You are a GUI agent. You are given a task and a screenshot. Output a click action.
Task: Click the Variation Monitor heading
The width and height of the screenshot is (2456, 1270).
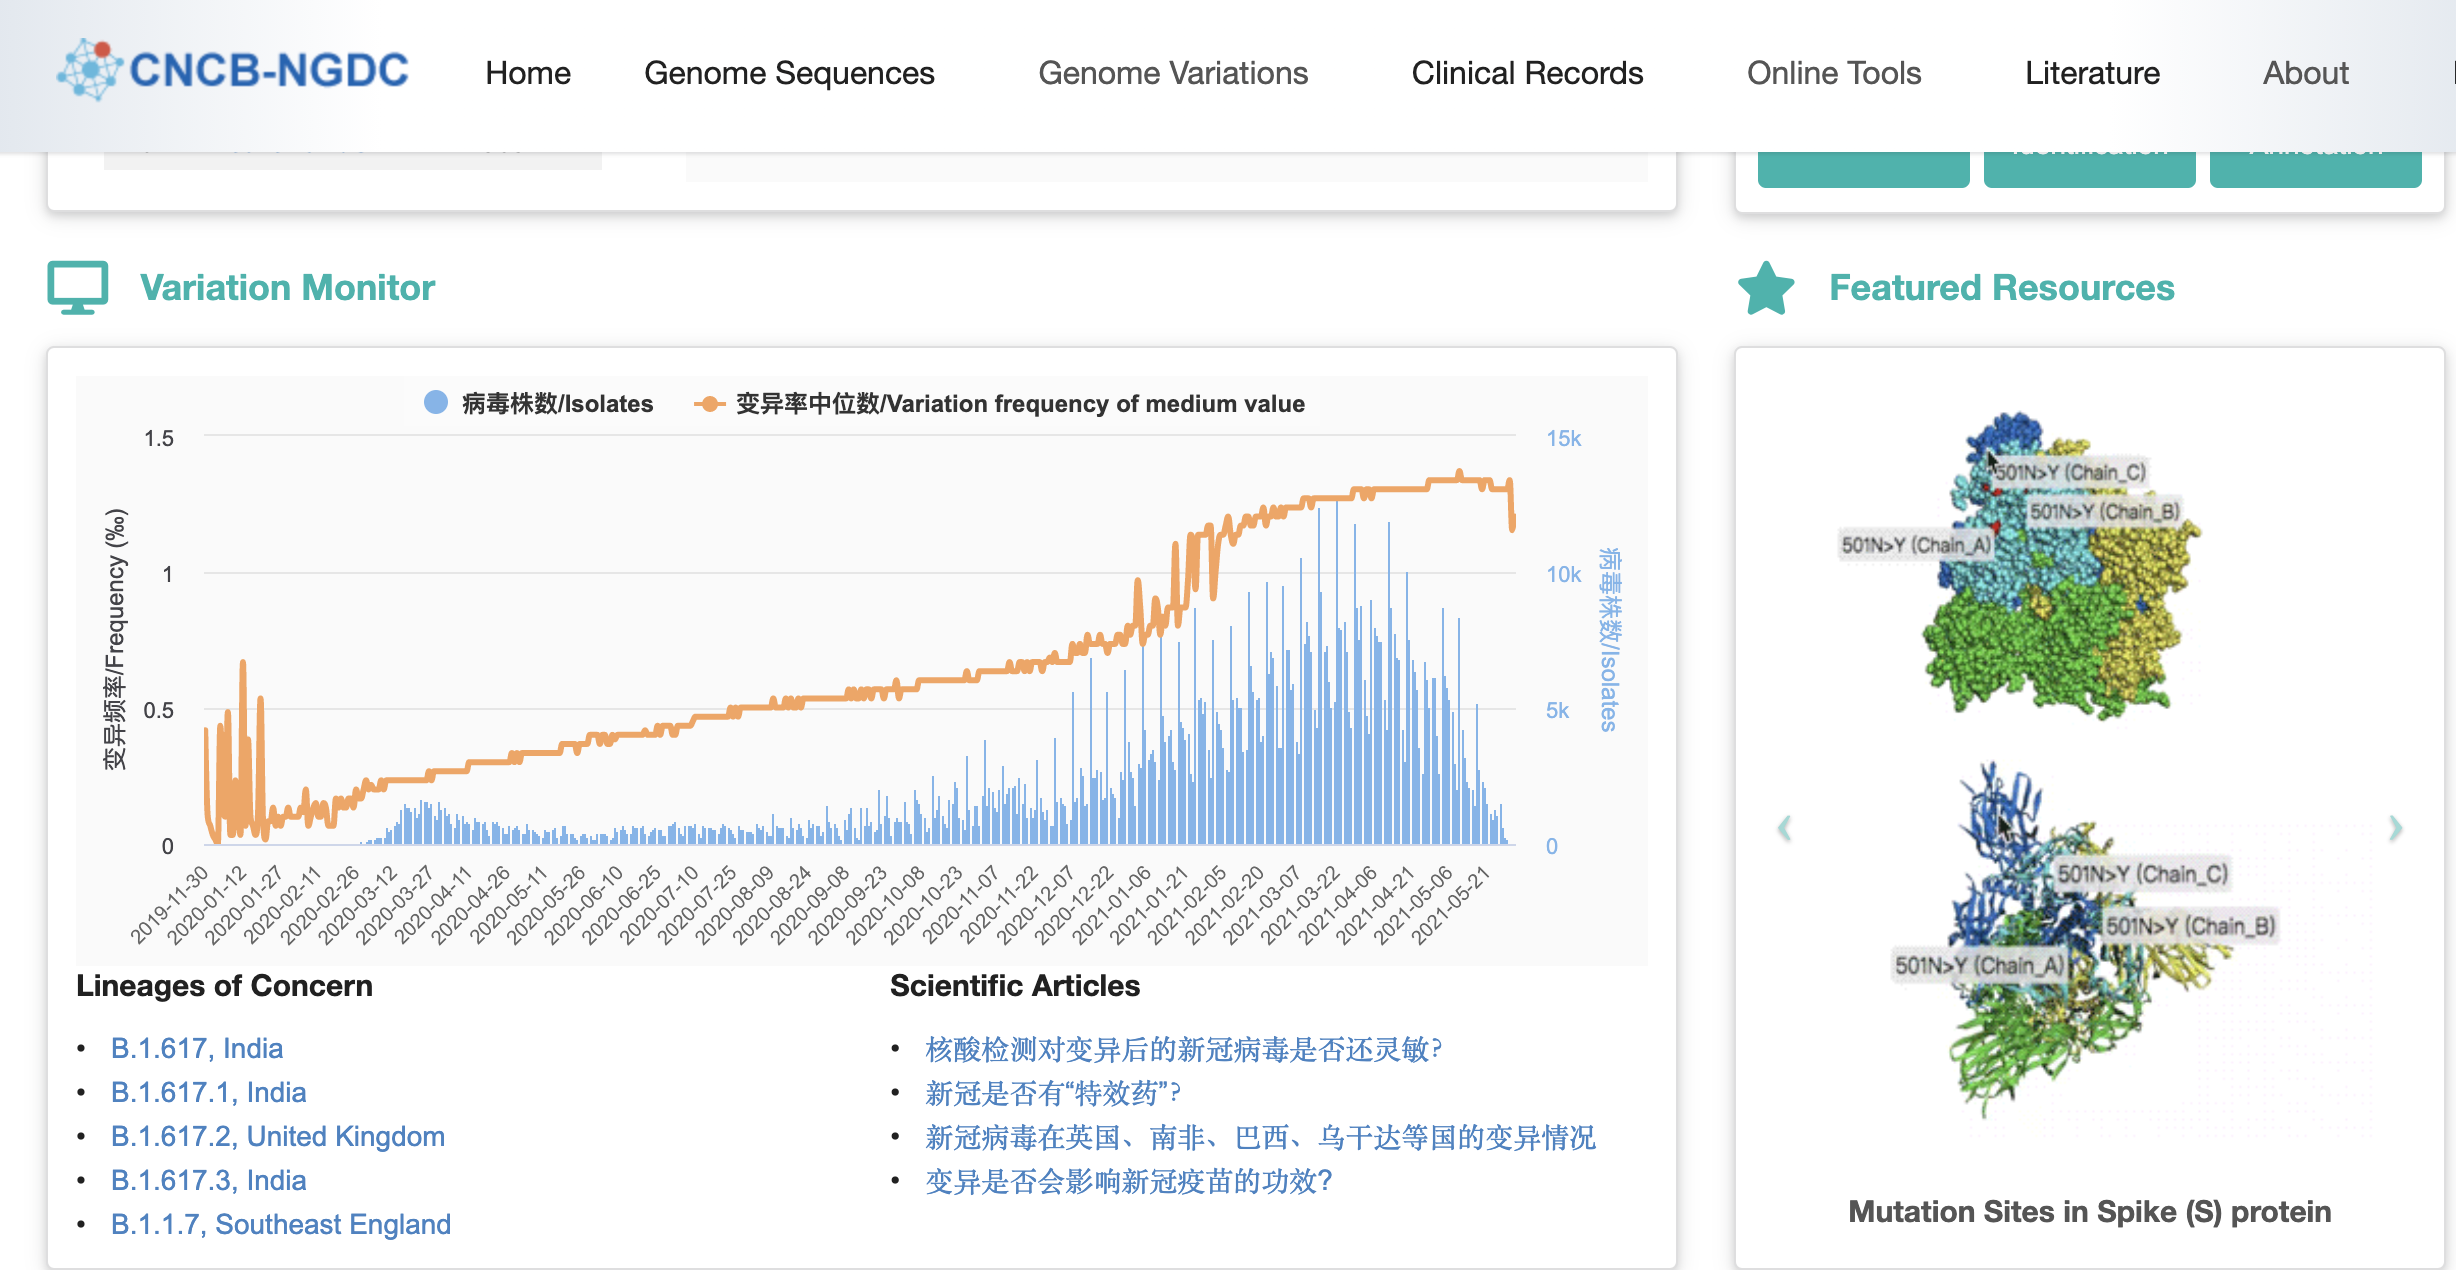287,288
